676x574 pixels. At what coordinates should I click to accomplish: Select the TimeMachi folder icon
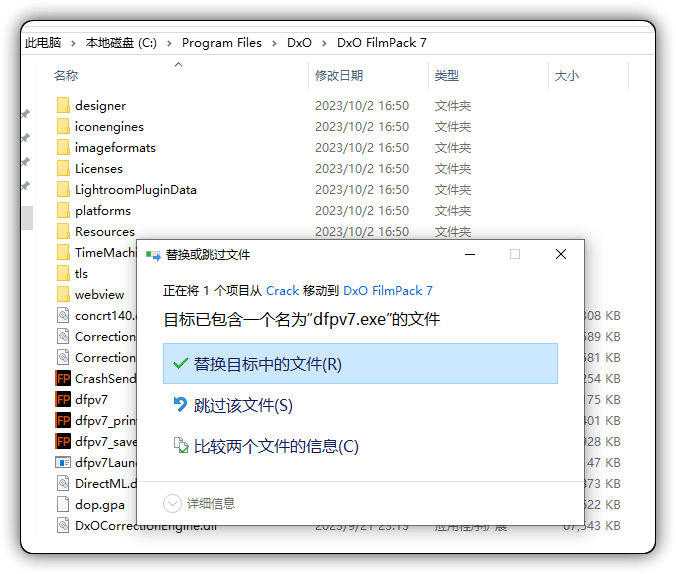63,252
